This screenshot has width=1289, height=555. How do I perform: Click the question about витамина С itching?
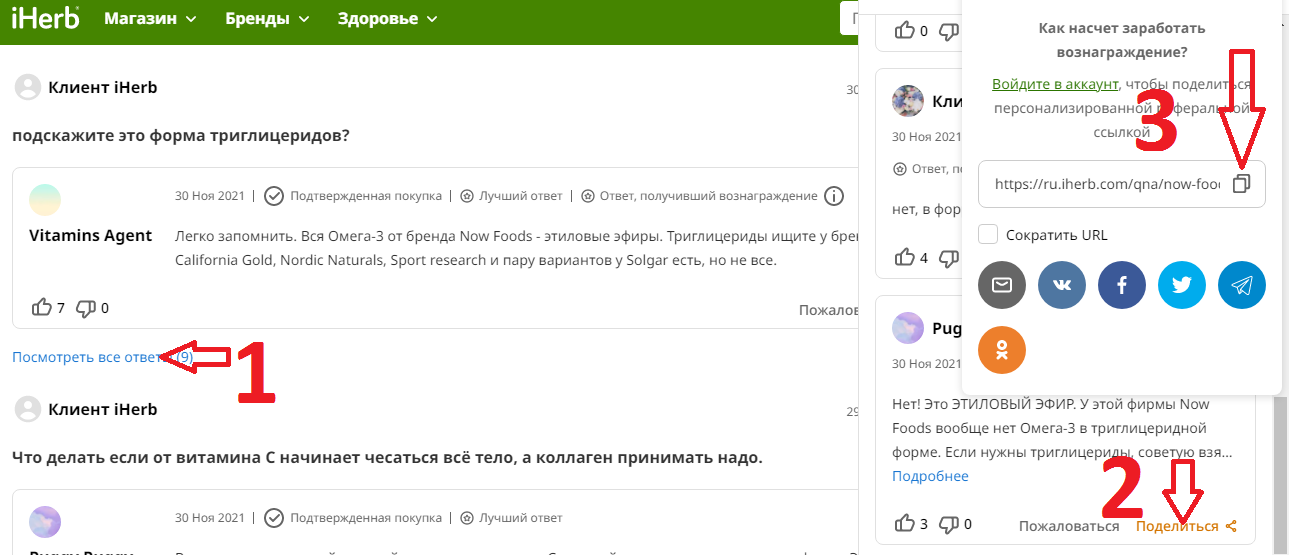387,458
